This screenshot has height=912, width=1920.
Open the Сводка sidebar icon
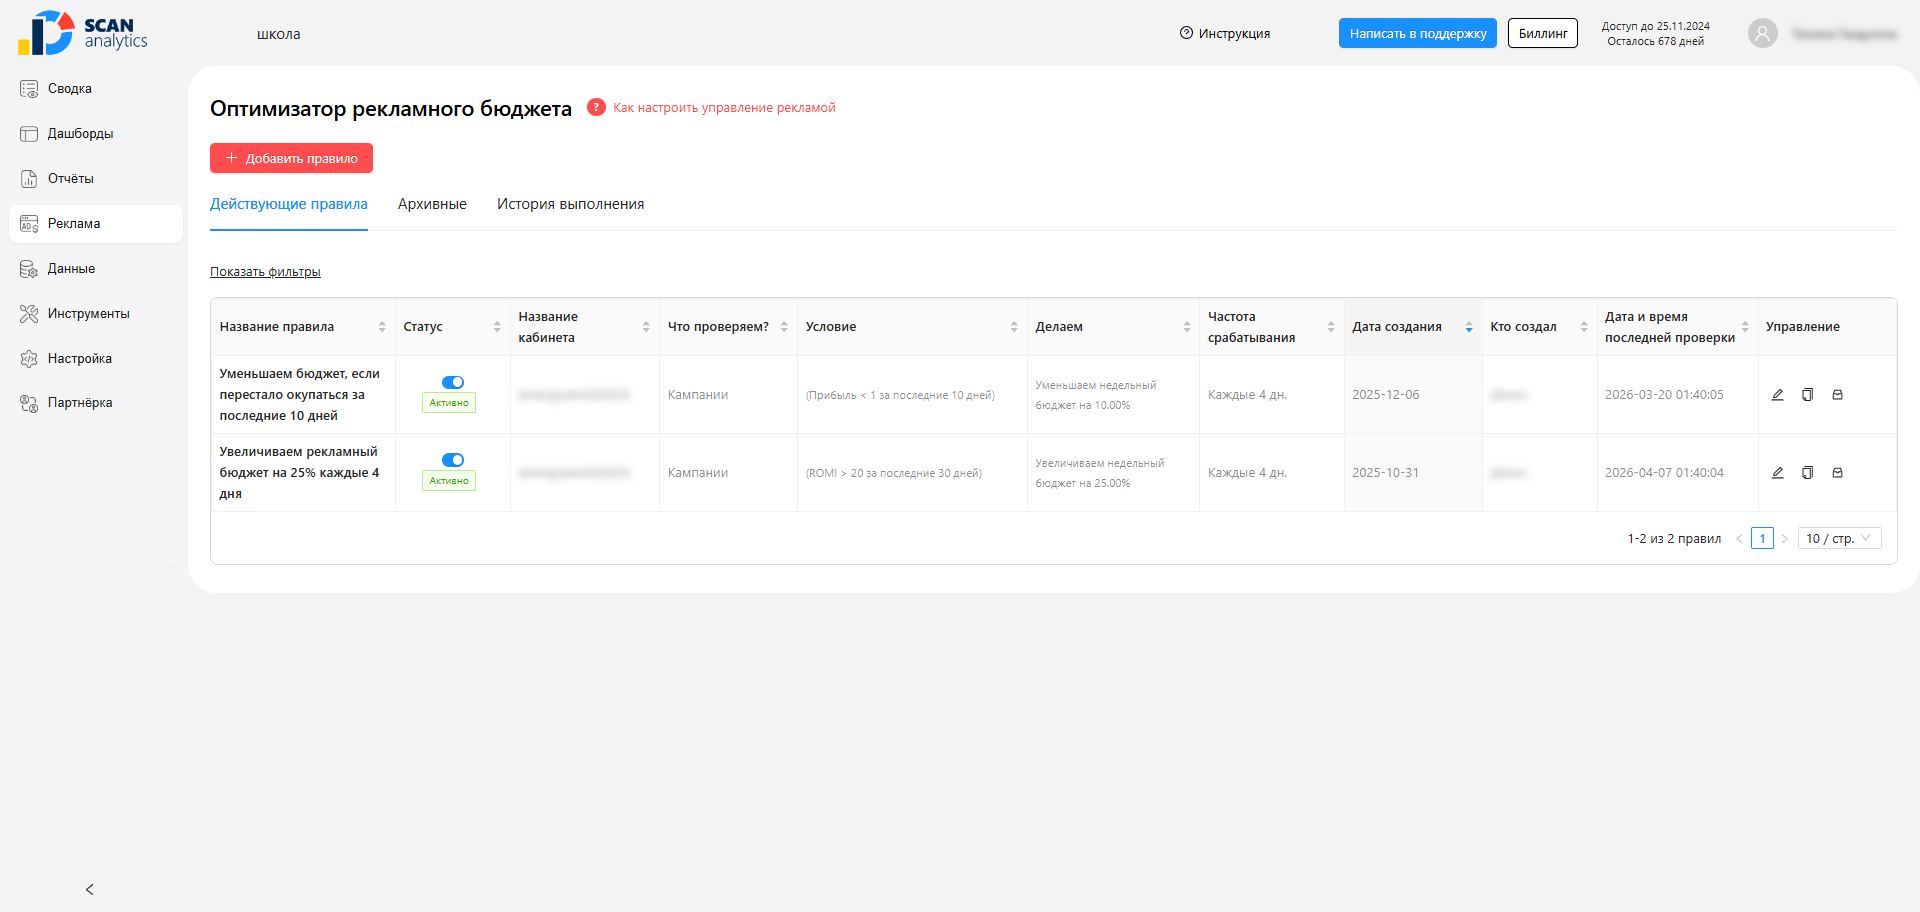(29, 89)
